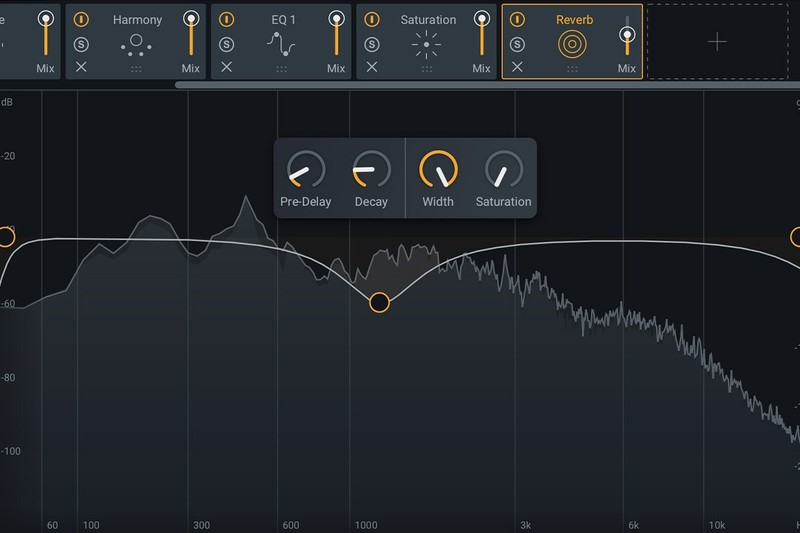Select the center EQ node on curve
Screen dimensions: 800x533
coord(379,302)
